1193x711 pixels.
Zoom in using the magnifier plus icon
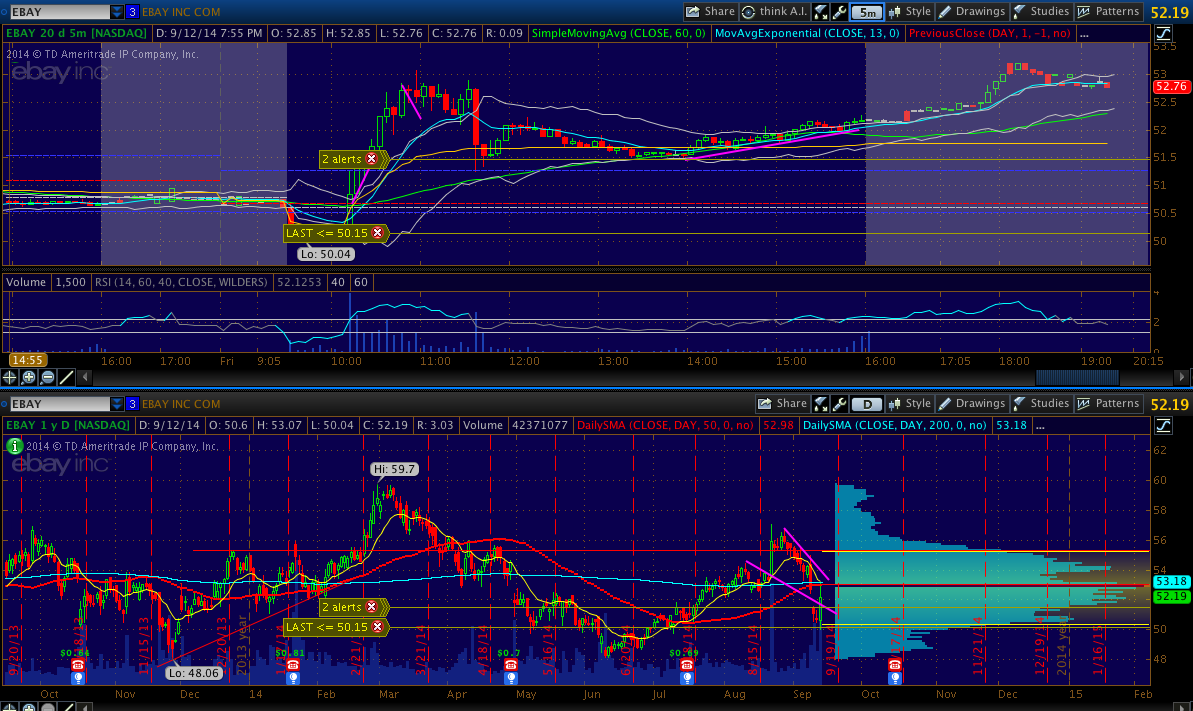click(x=29, y=377)
